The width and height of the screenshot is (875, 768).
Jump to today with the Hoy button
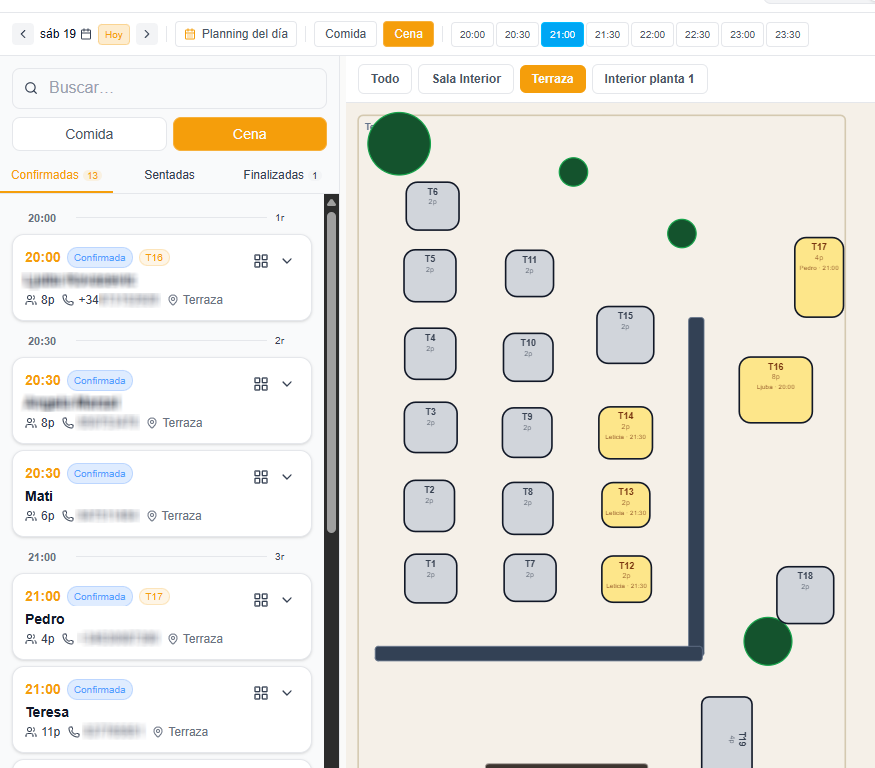[x=114, y=35]
